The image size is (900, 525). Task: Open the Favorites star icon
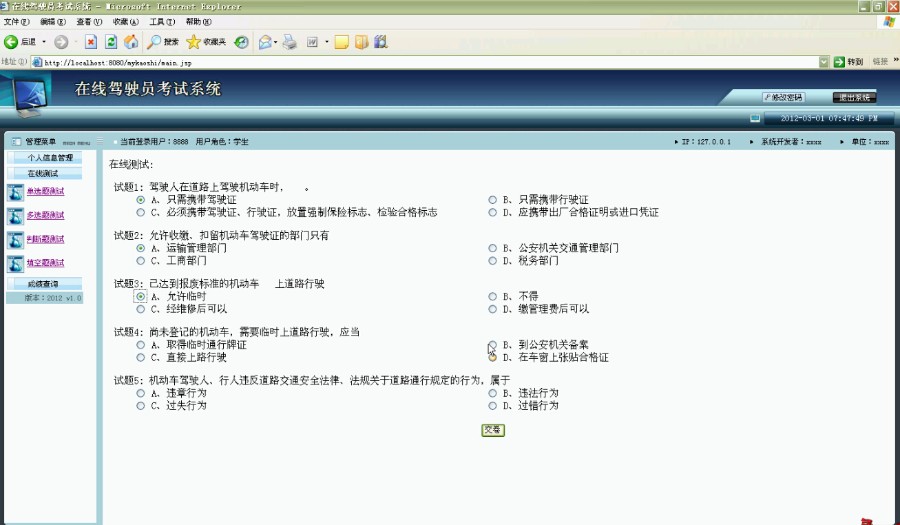(194, 42)
